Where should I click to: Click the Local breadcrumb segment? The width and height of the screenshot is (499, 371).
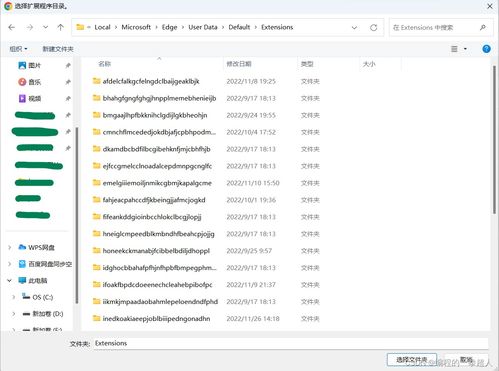tap(102, 27)
